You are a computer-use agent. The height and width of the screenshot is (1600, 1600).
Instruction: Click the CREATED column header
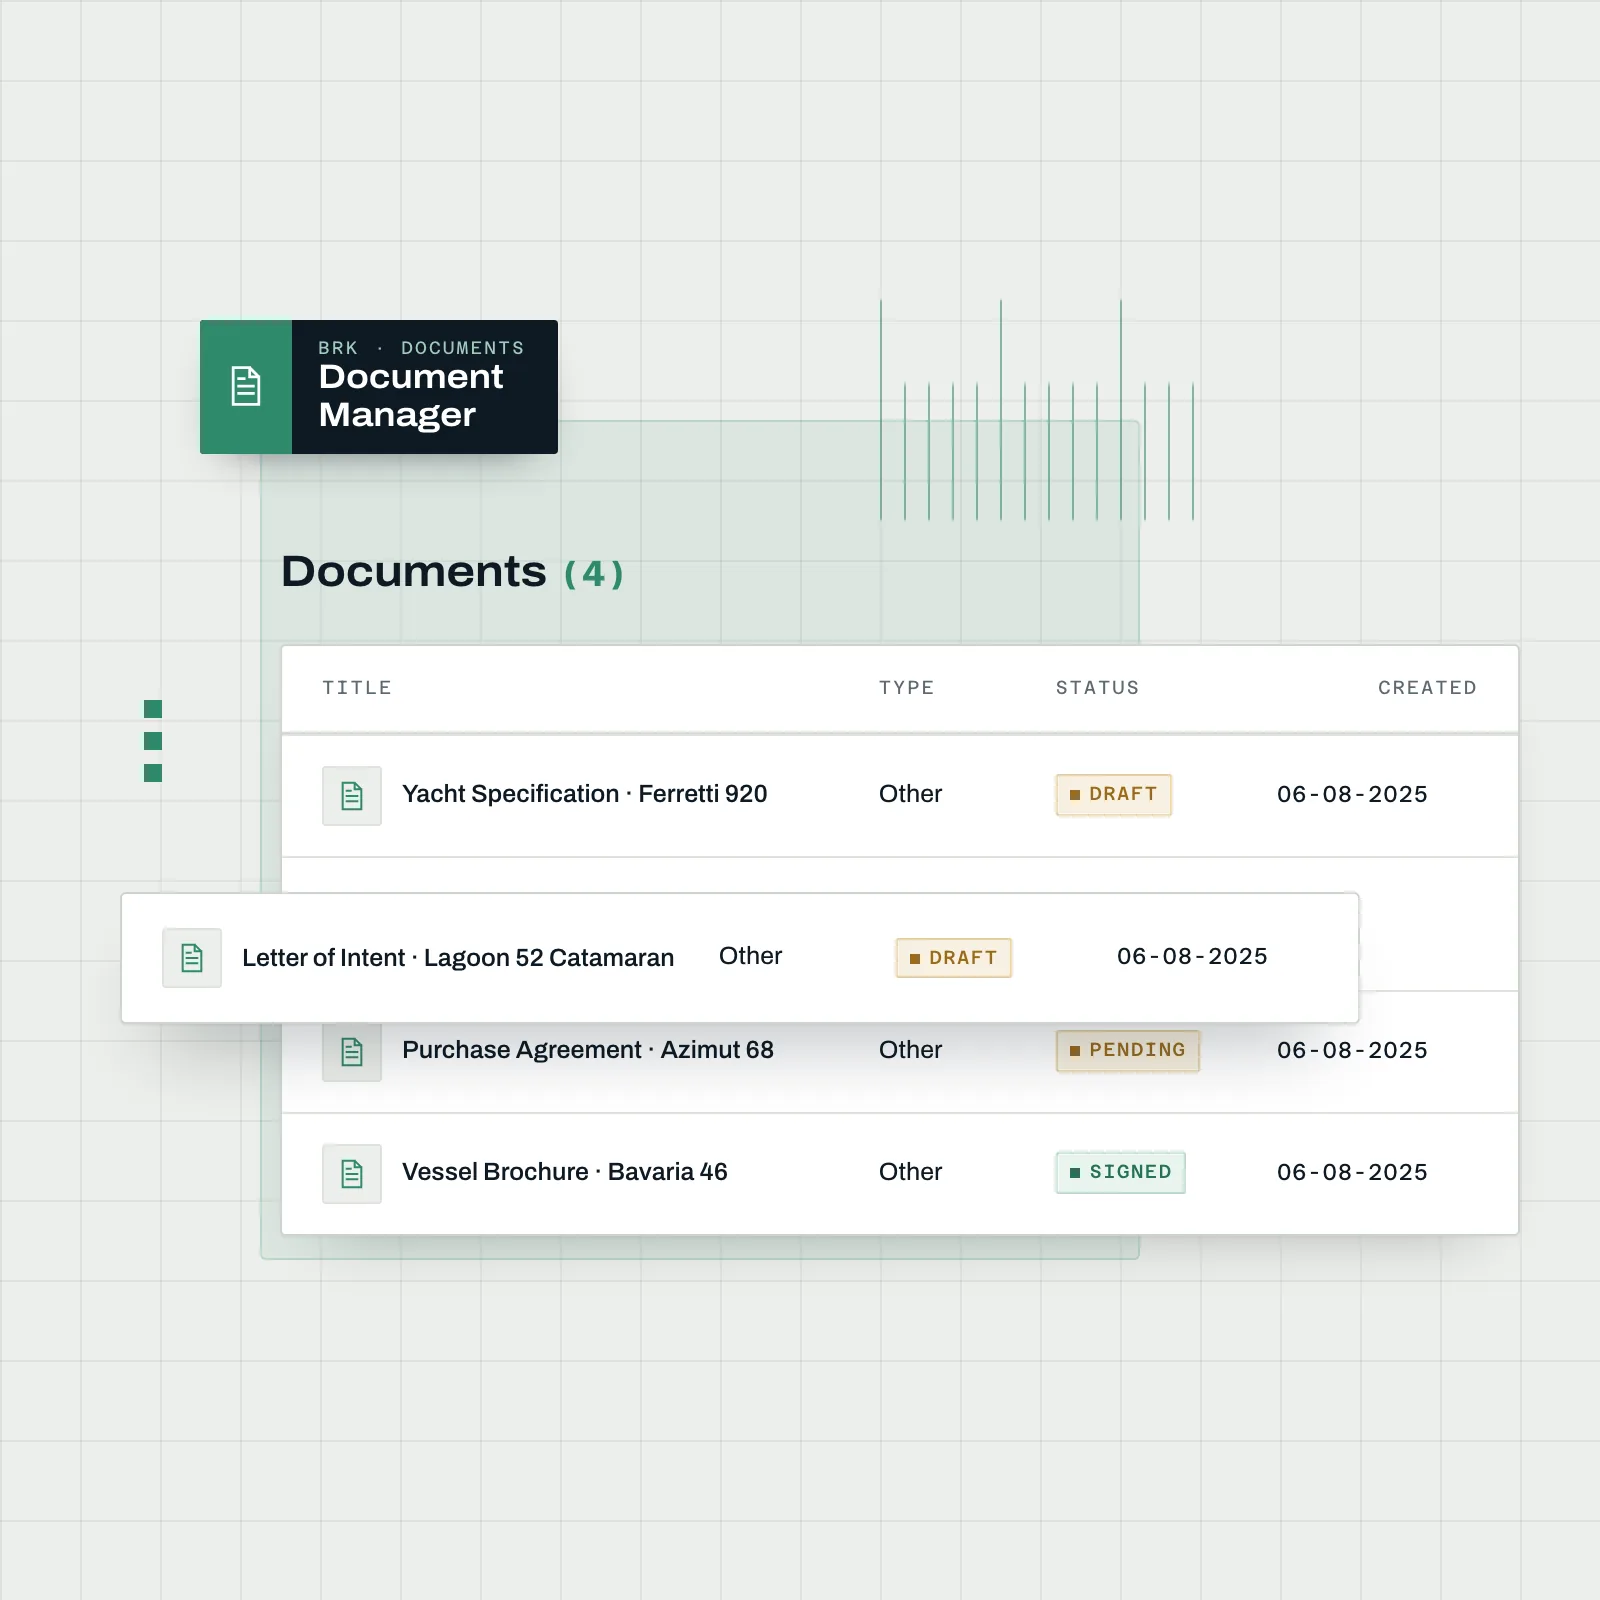(x=1428, y=688)
